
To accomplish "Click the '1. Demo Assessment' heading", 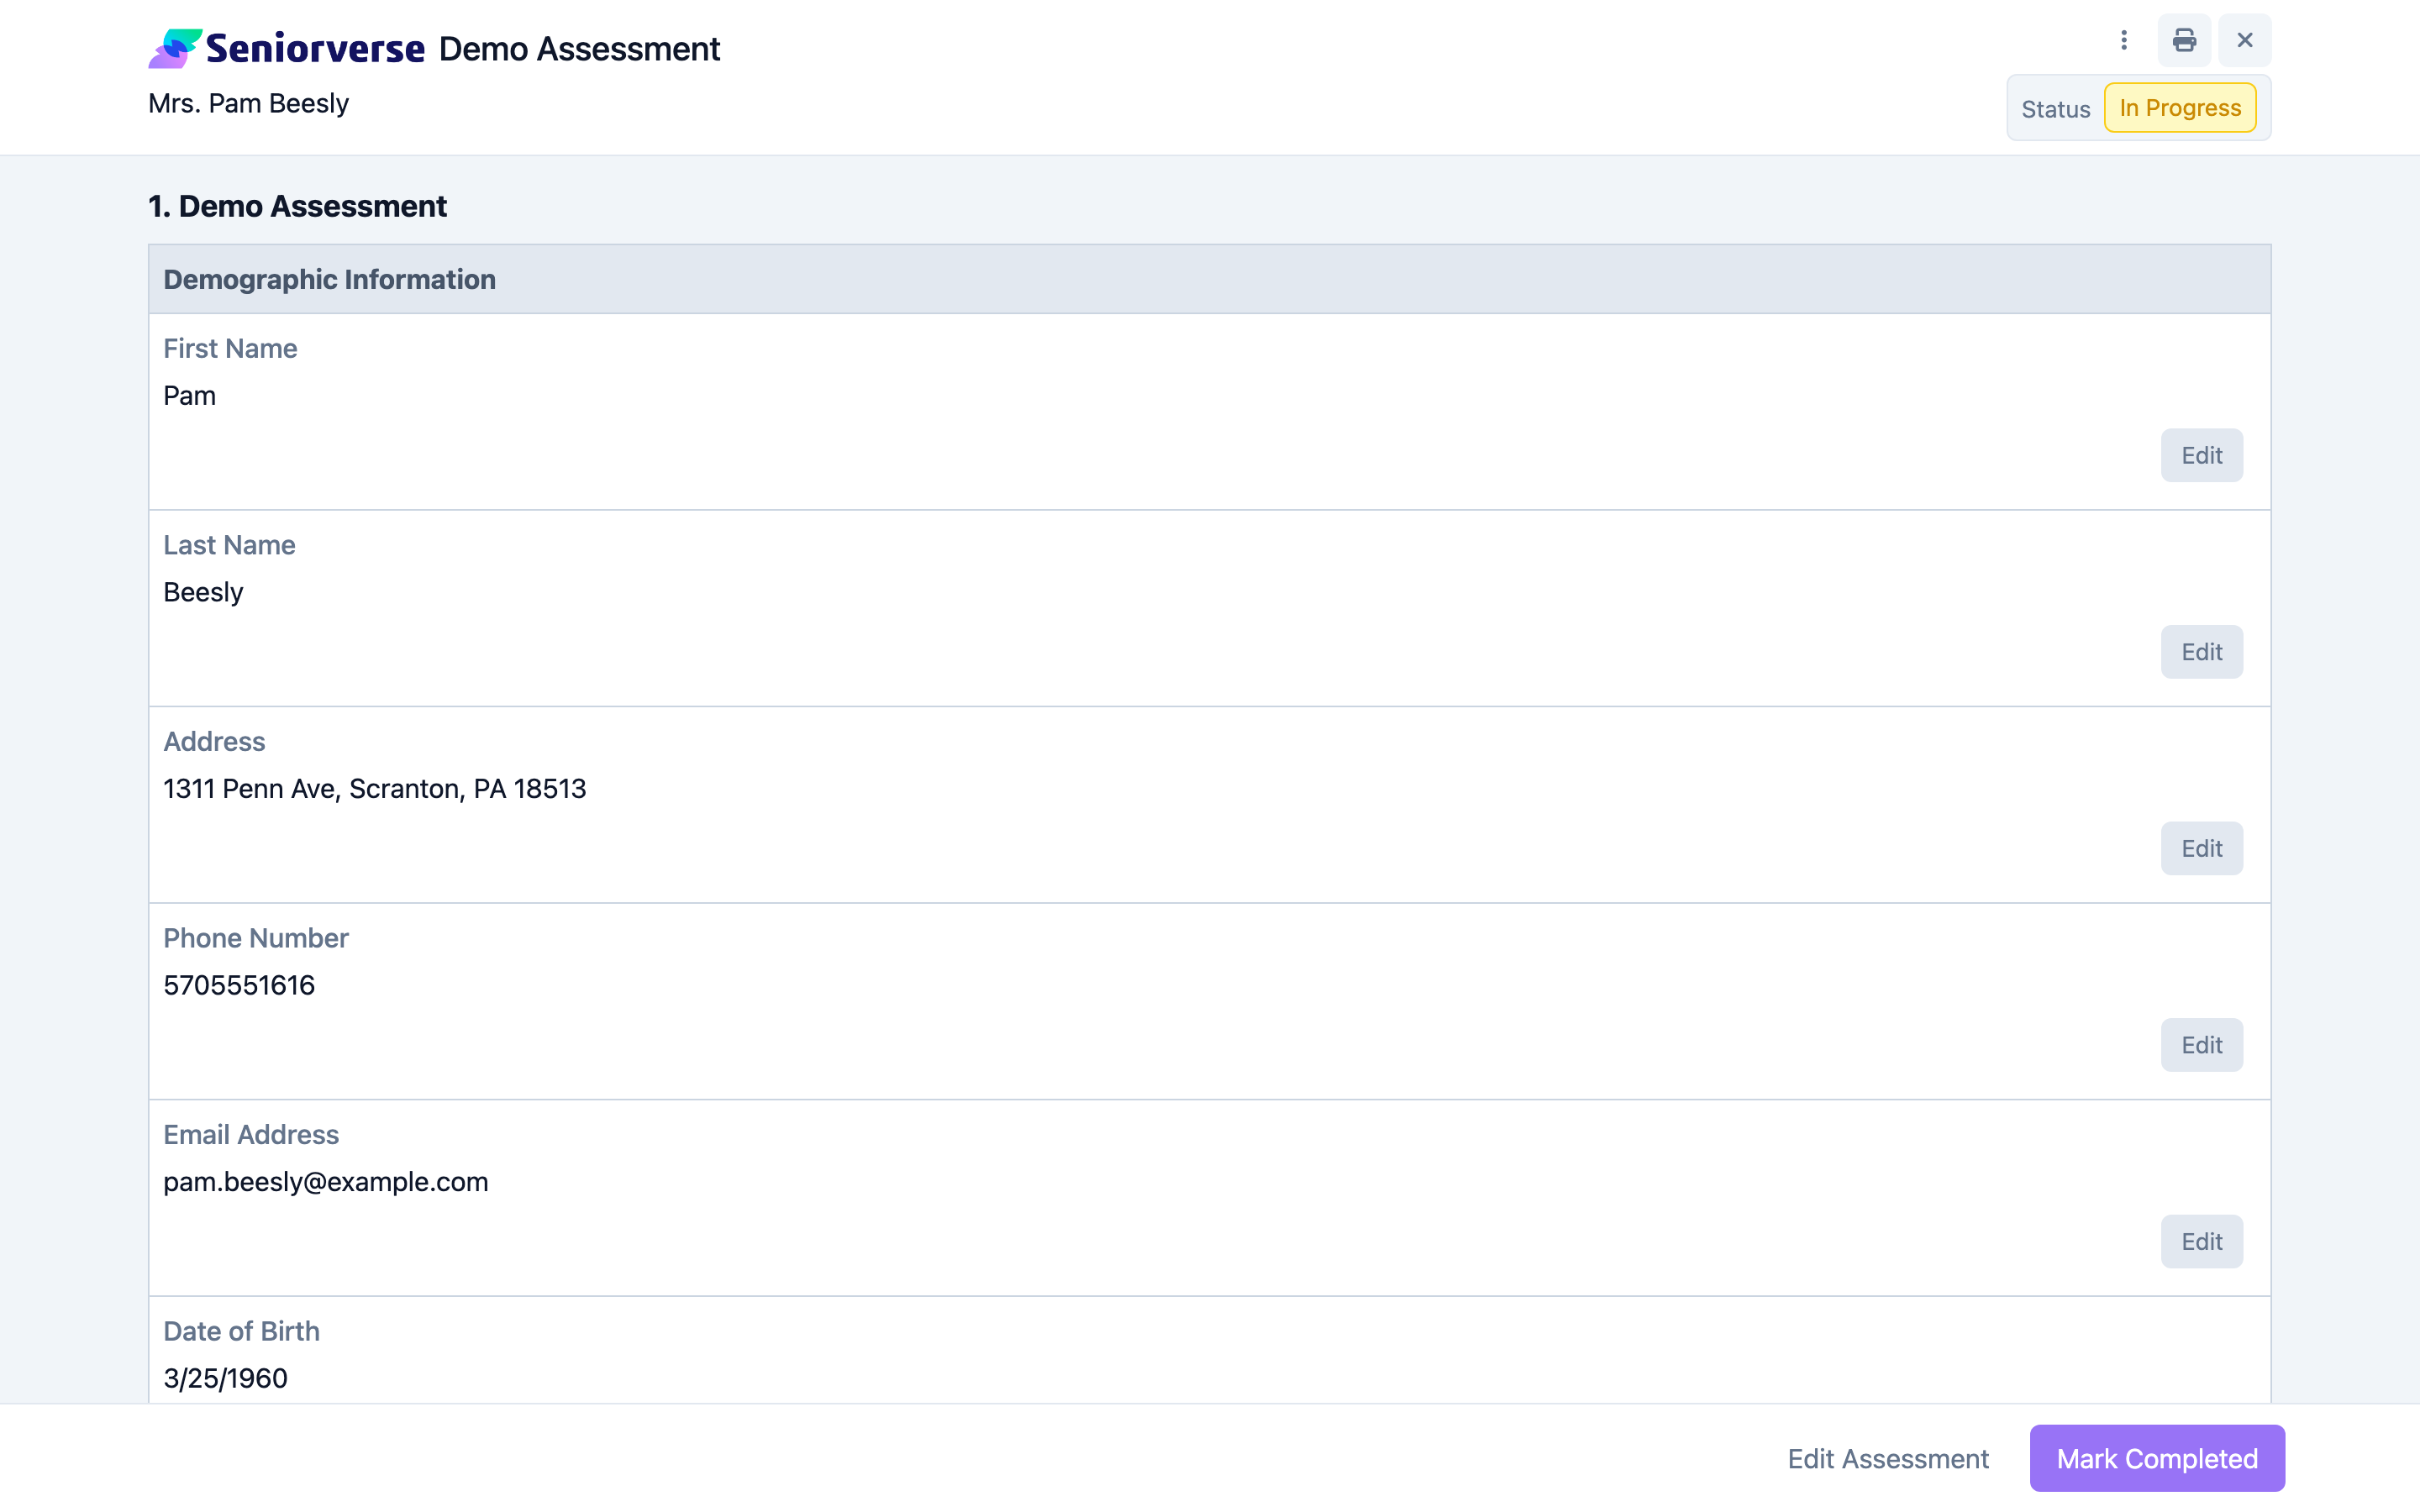I will coord(297,206).
